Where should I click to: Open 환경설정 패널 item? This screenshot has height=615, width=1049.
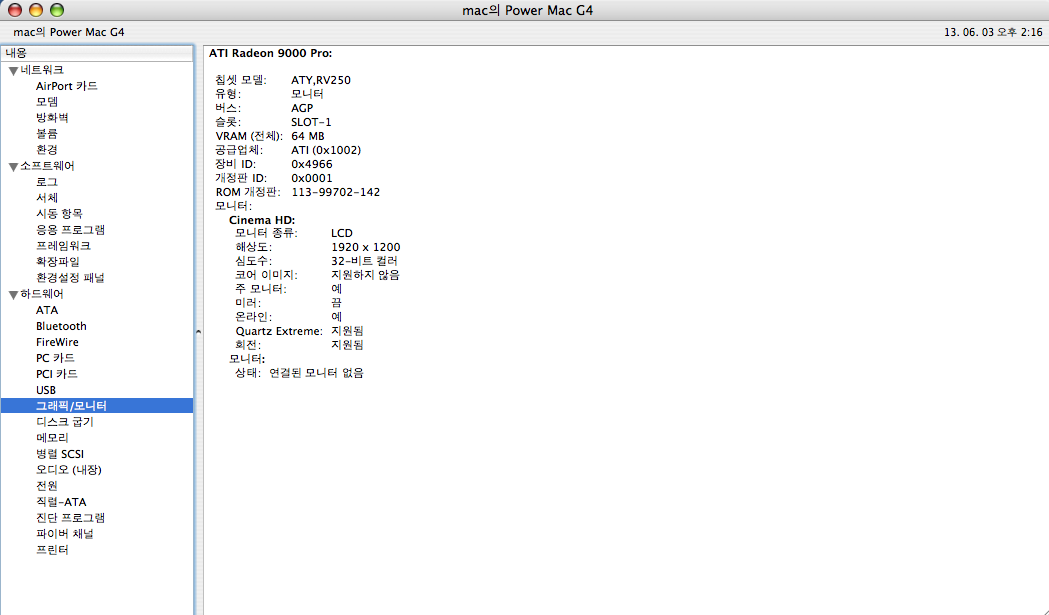pyautogui.click(x=70, y=278)
